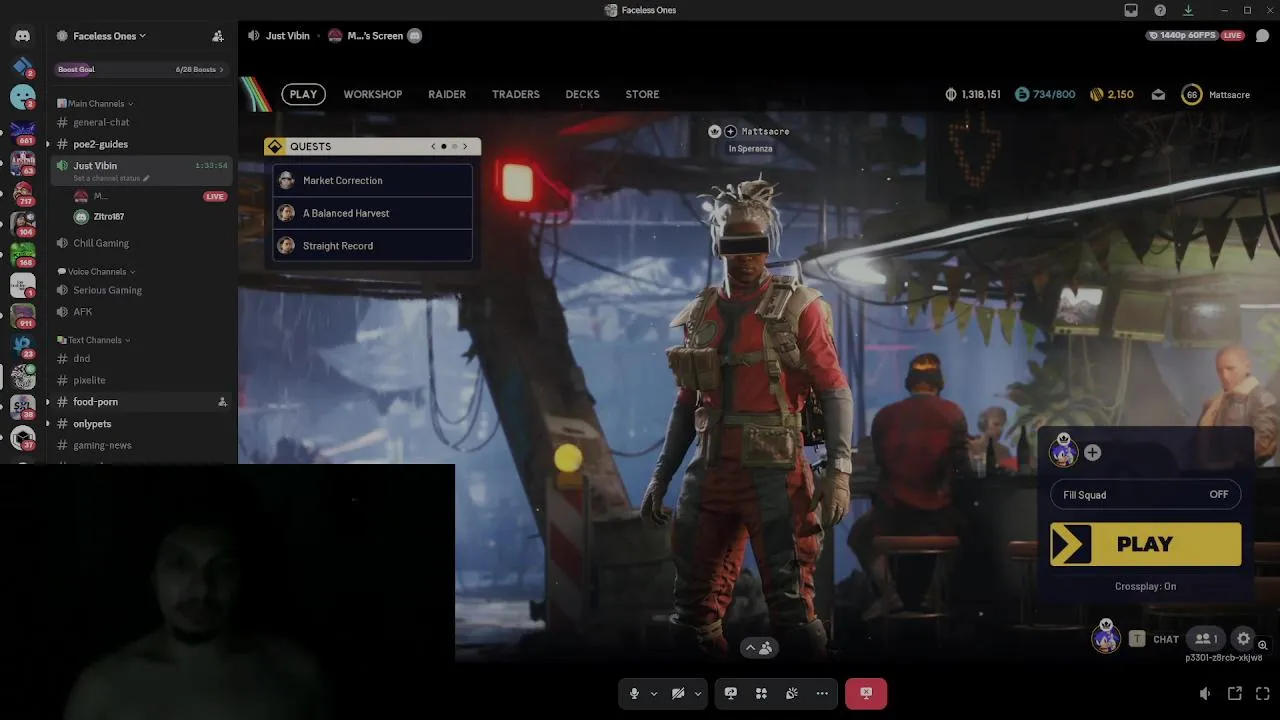Open the soundboard icon in call bar
The height and width of the screenshot is (720, 1280).
click(x=791, y=693)
